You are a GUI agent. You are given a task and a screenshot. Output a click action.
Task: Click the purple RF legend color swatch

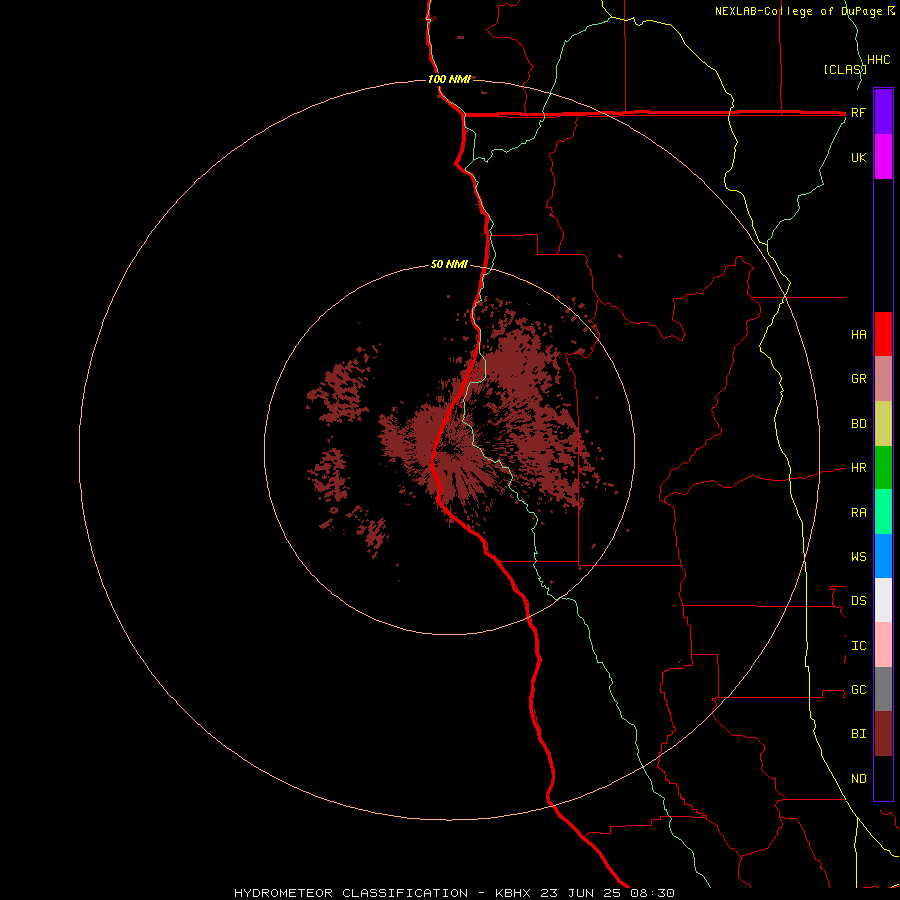click(x=883, y=112)
